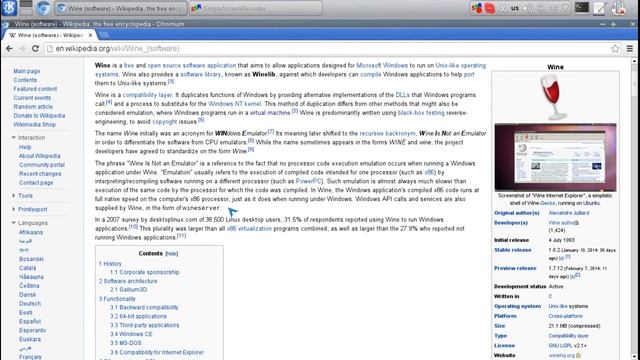The height and width of the screenshot is (360, 640).
Task: Go to Featured content
Action: (35, 89)
